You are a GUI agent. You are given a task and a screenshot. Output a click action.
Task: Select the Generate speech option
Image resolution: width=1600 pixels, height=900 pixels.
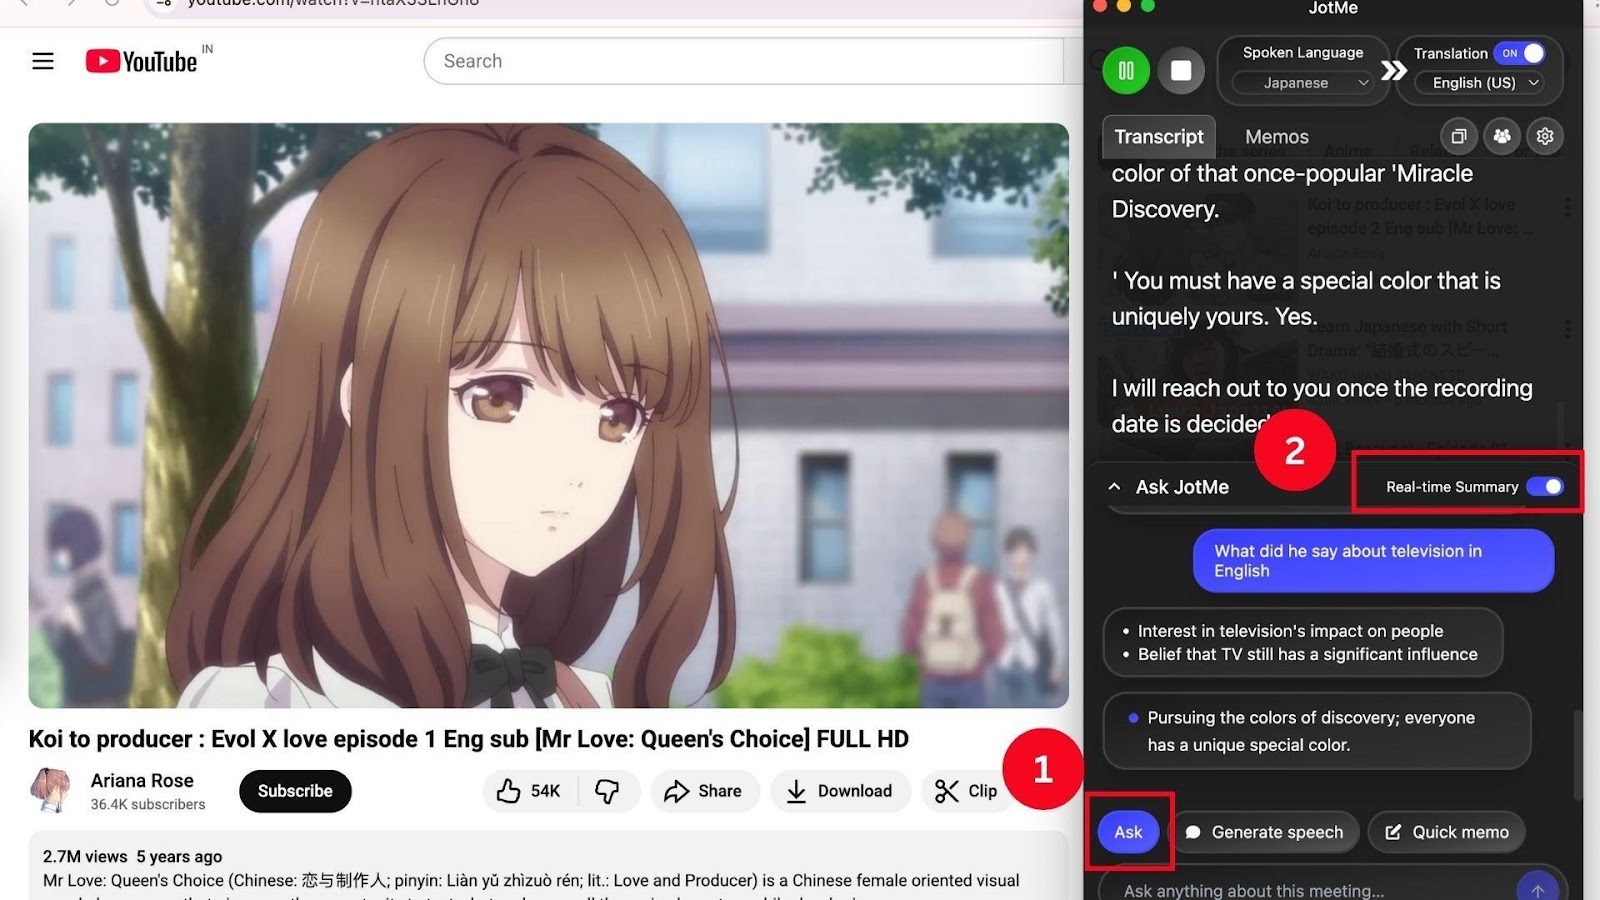click(1265, 831)
